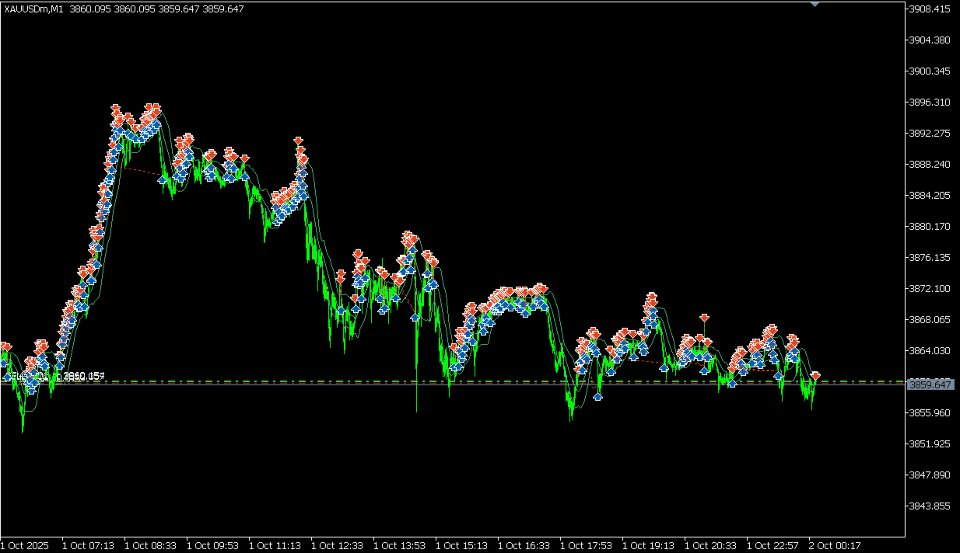The height and width of the screenshot is (553, 960).
Task: Click time axis label 2 Oct 00:17
Action: 835,546
